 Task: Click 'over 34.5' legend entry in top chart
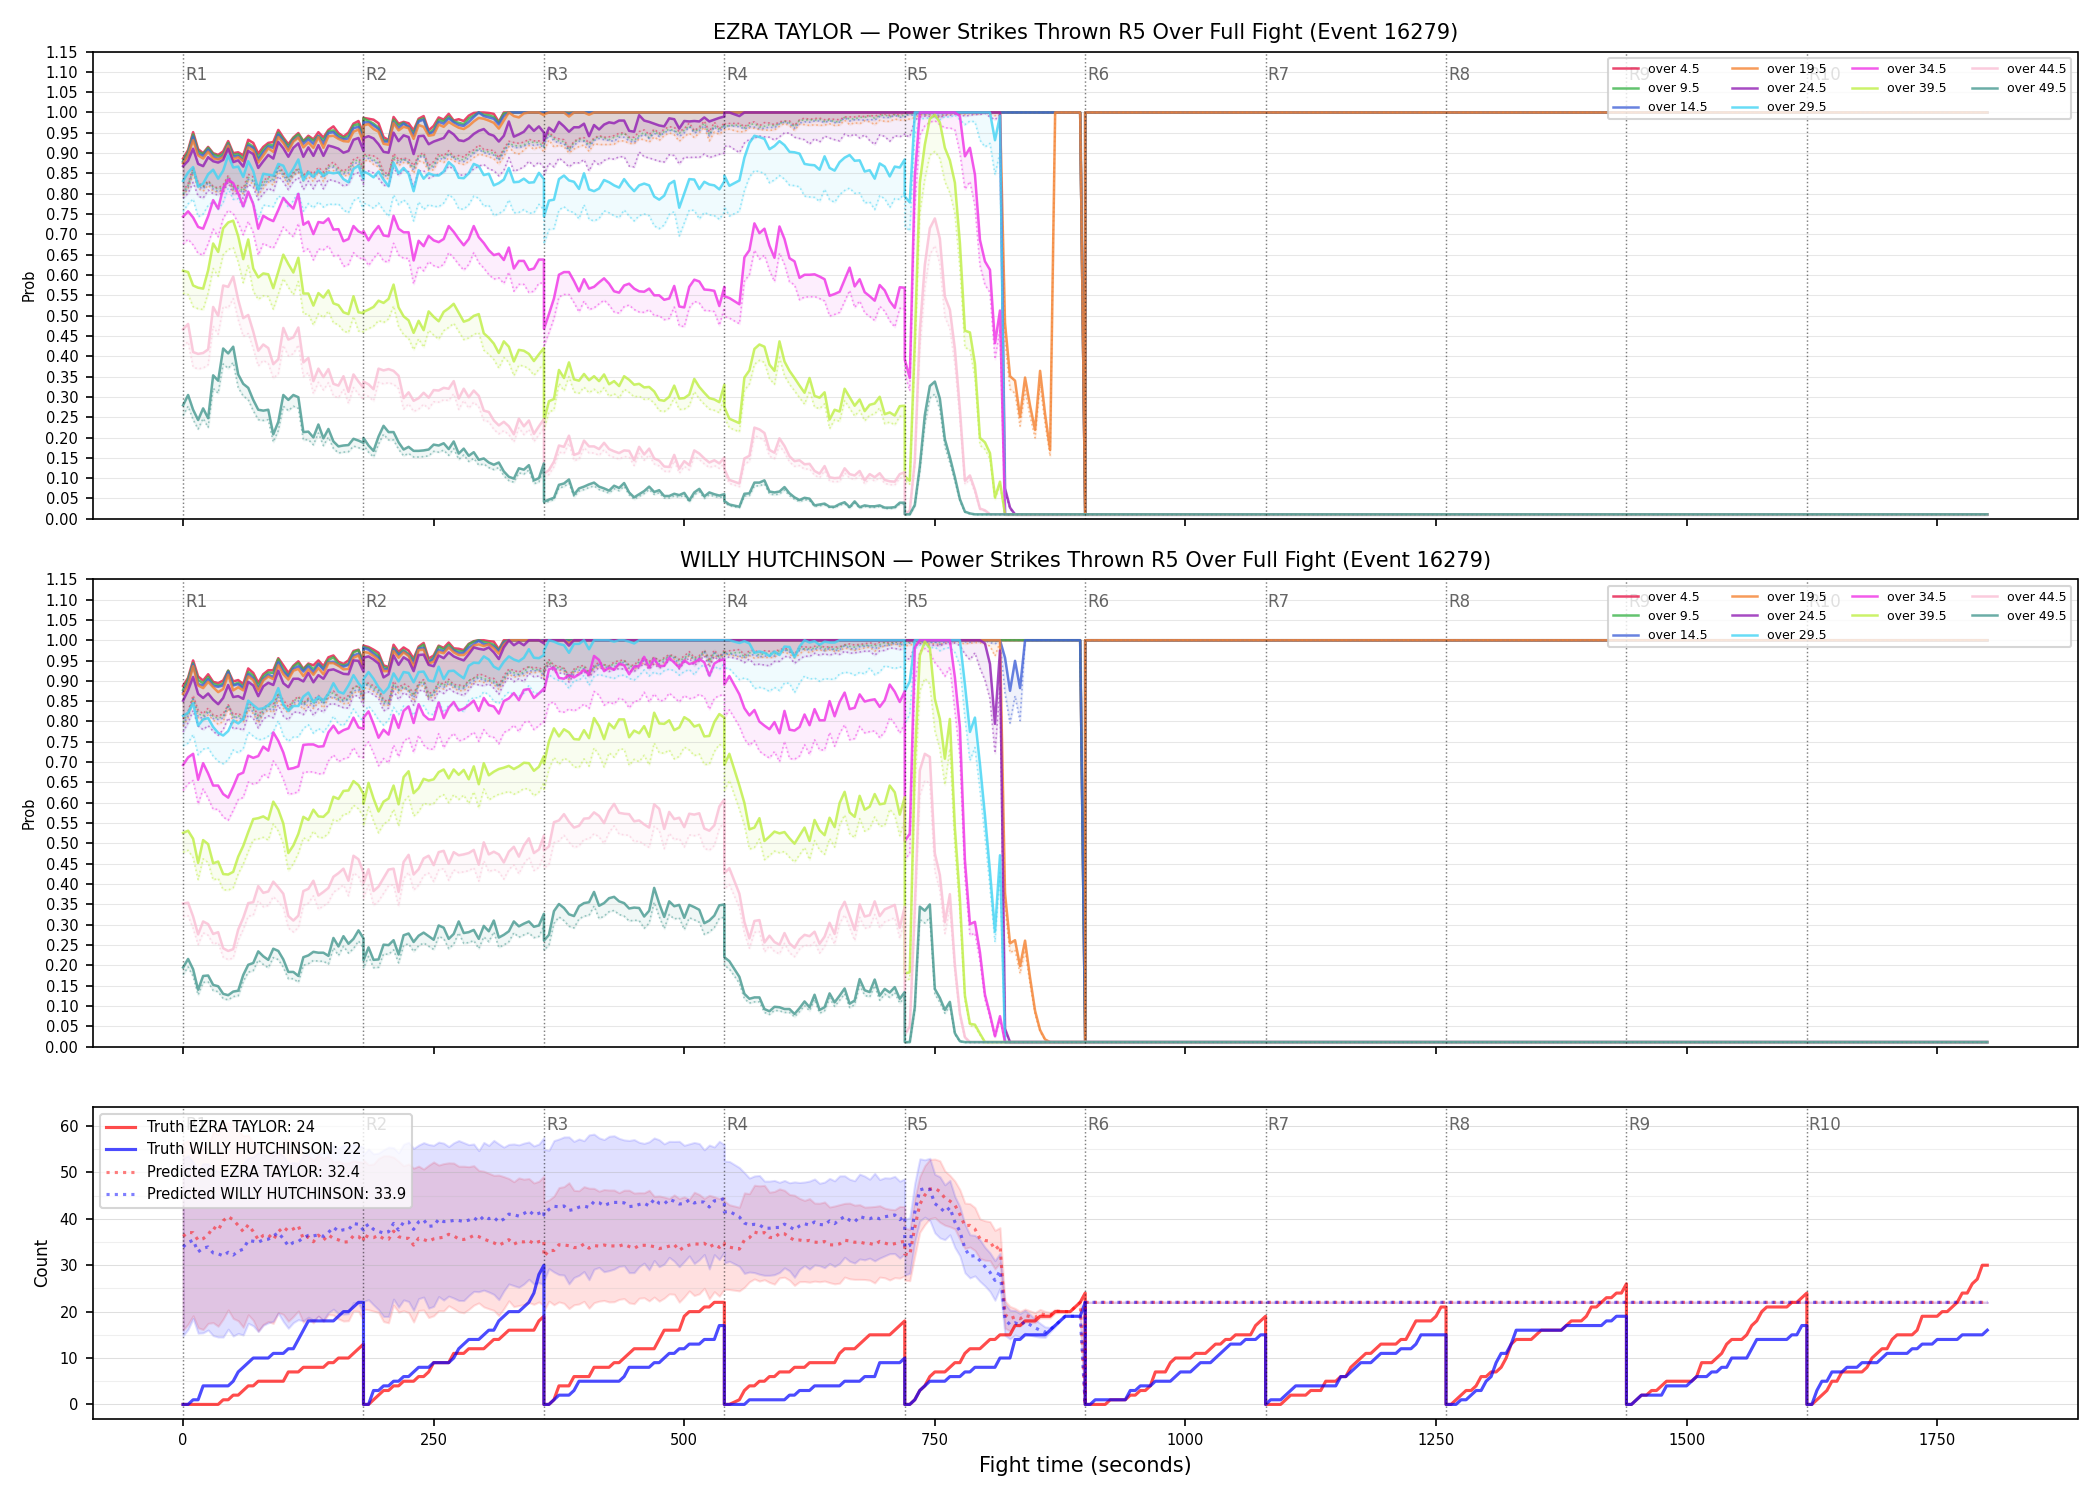1899,69
